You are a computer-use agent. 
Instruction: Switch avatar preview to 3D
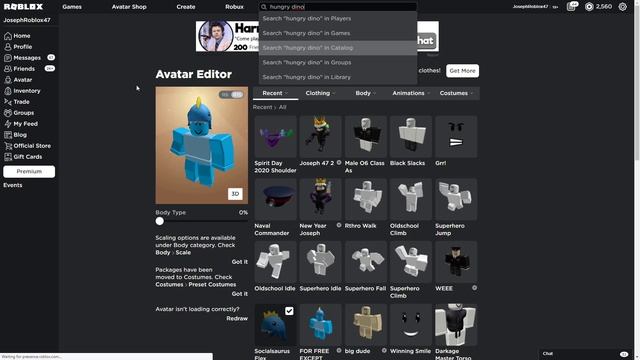click(x=235, y=194)
